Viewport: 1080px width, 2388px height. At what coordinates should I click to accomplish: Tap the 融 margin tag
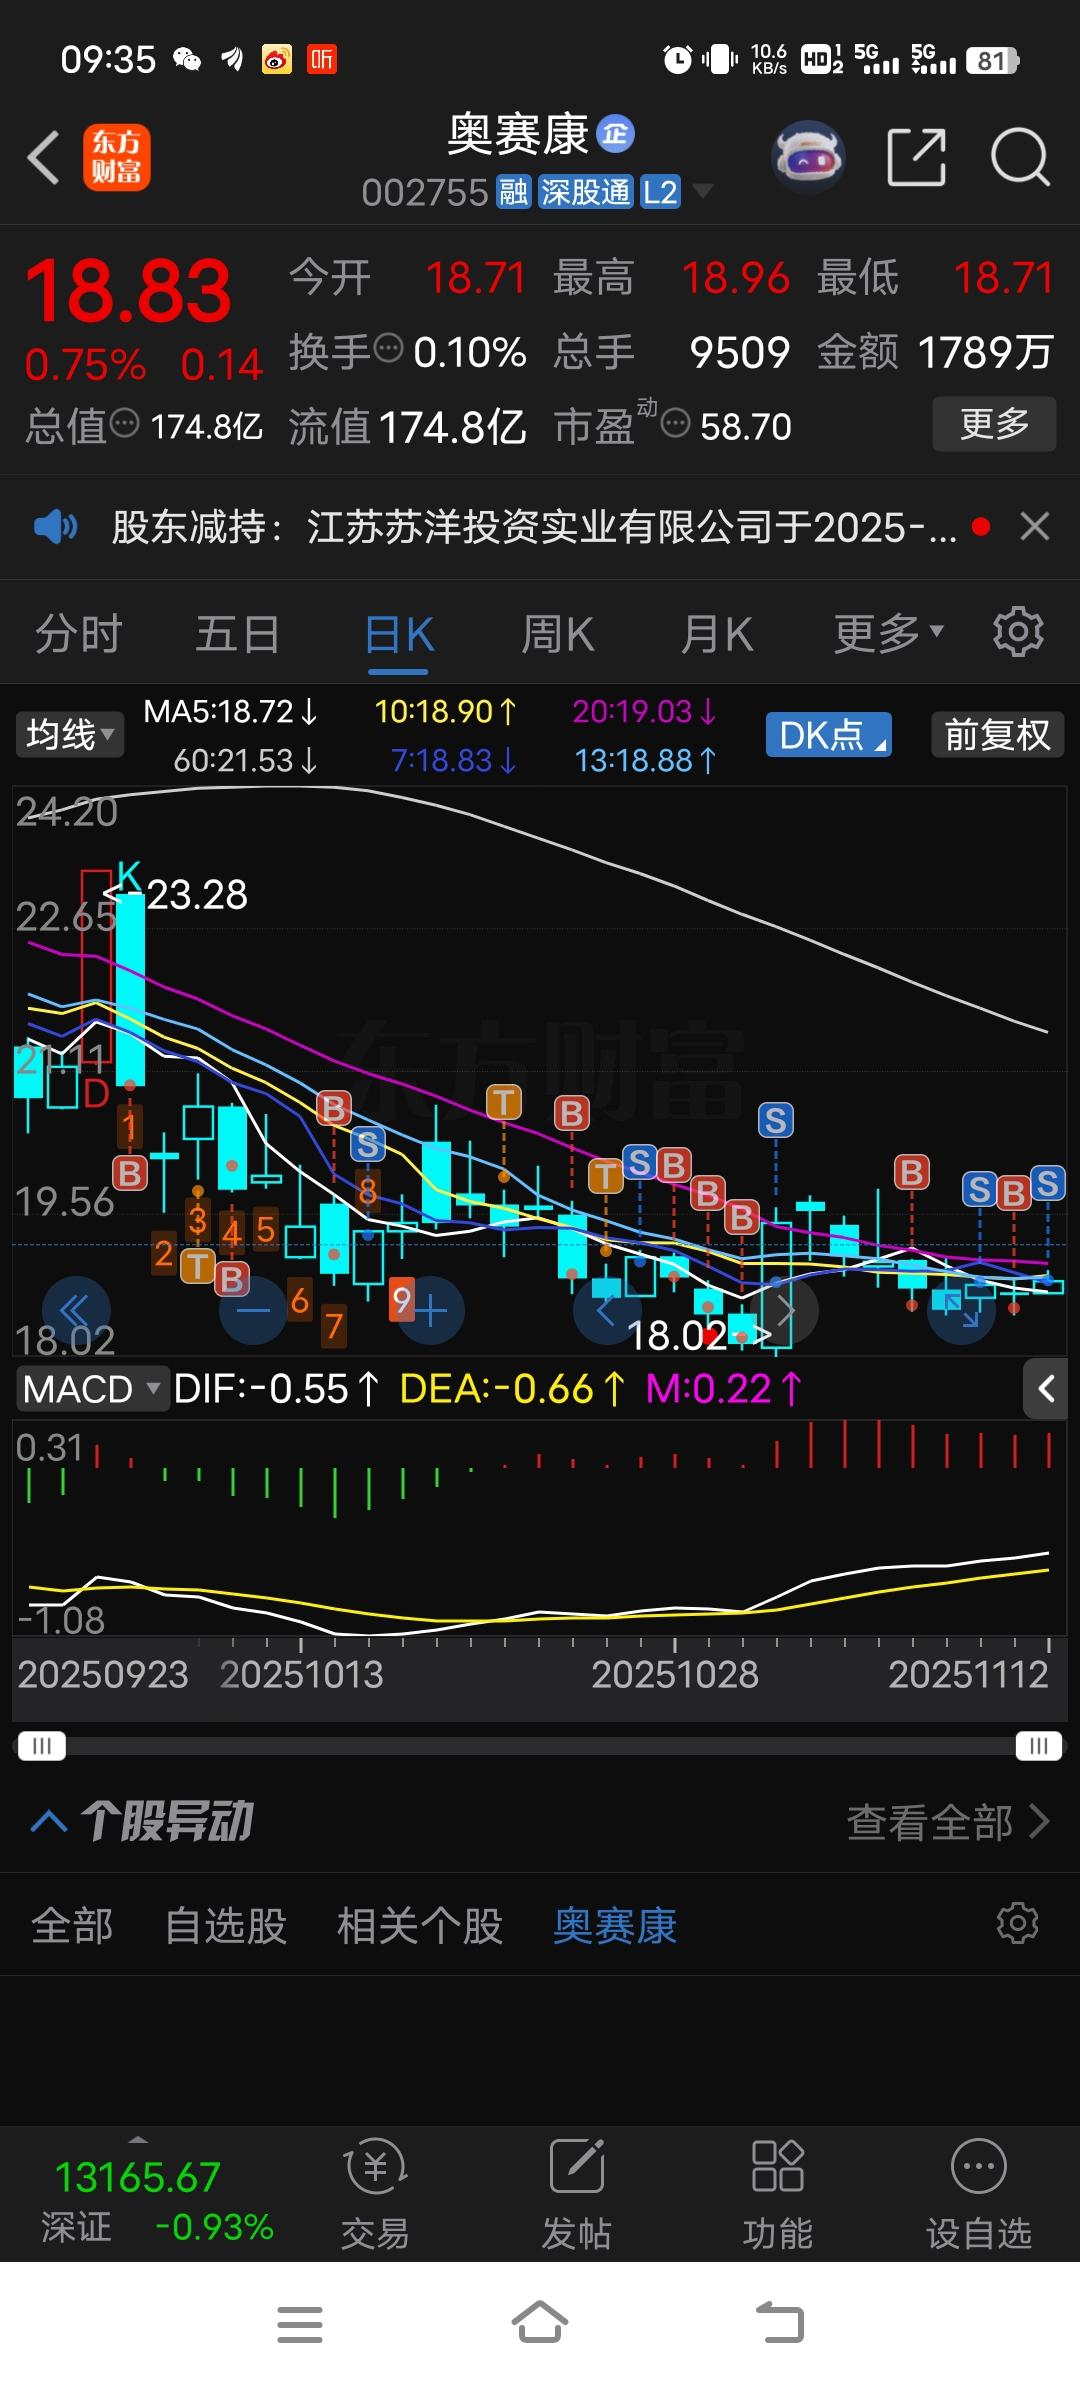coord(514,191)
